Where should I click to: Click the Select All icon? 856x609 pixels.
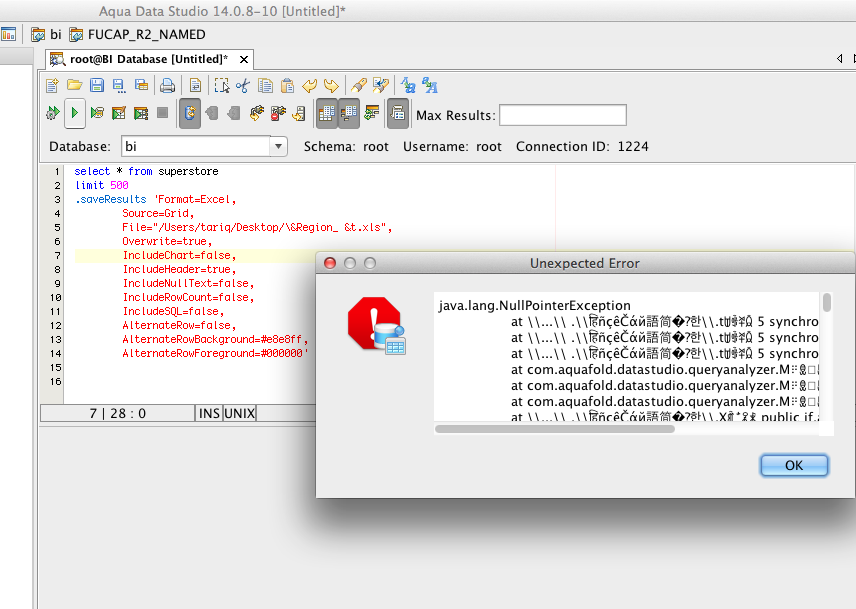222,85
